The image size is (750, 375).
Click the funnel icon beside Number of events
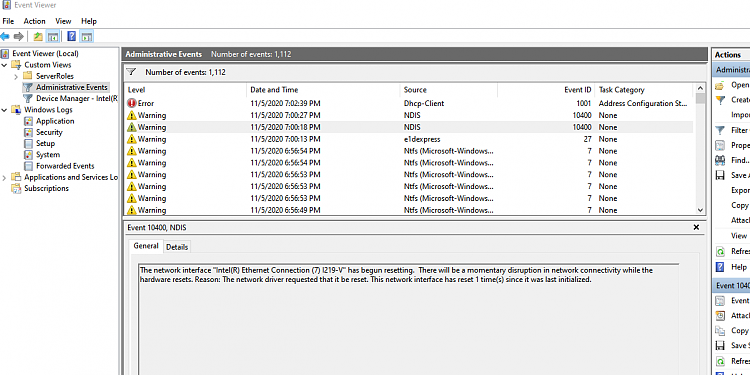[131, 72]
